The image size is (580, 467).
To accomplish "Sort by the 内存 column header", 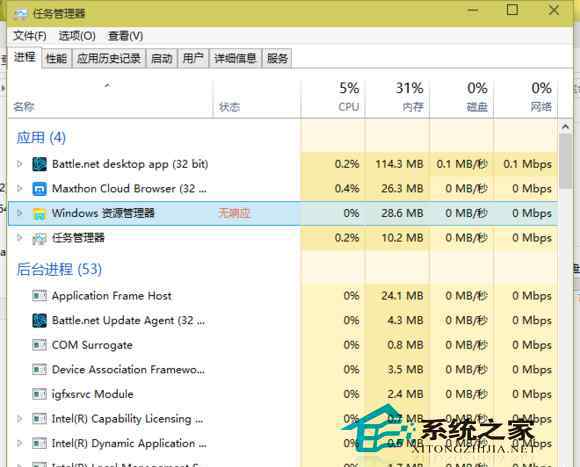I will pyautogui.click(x=397, y=99).
